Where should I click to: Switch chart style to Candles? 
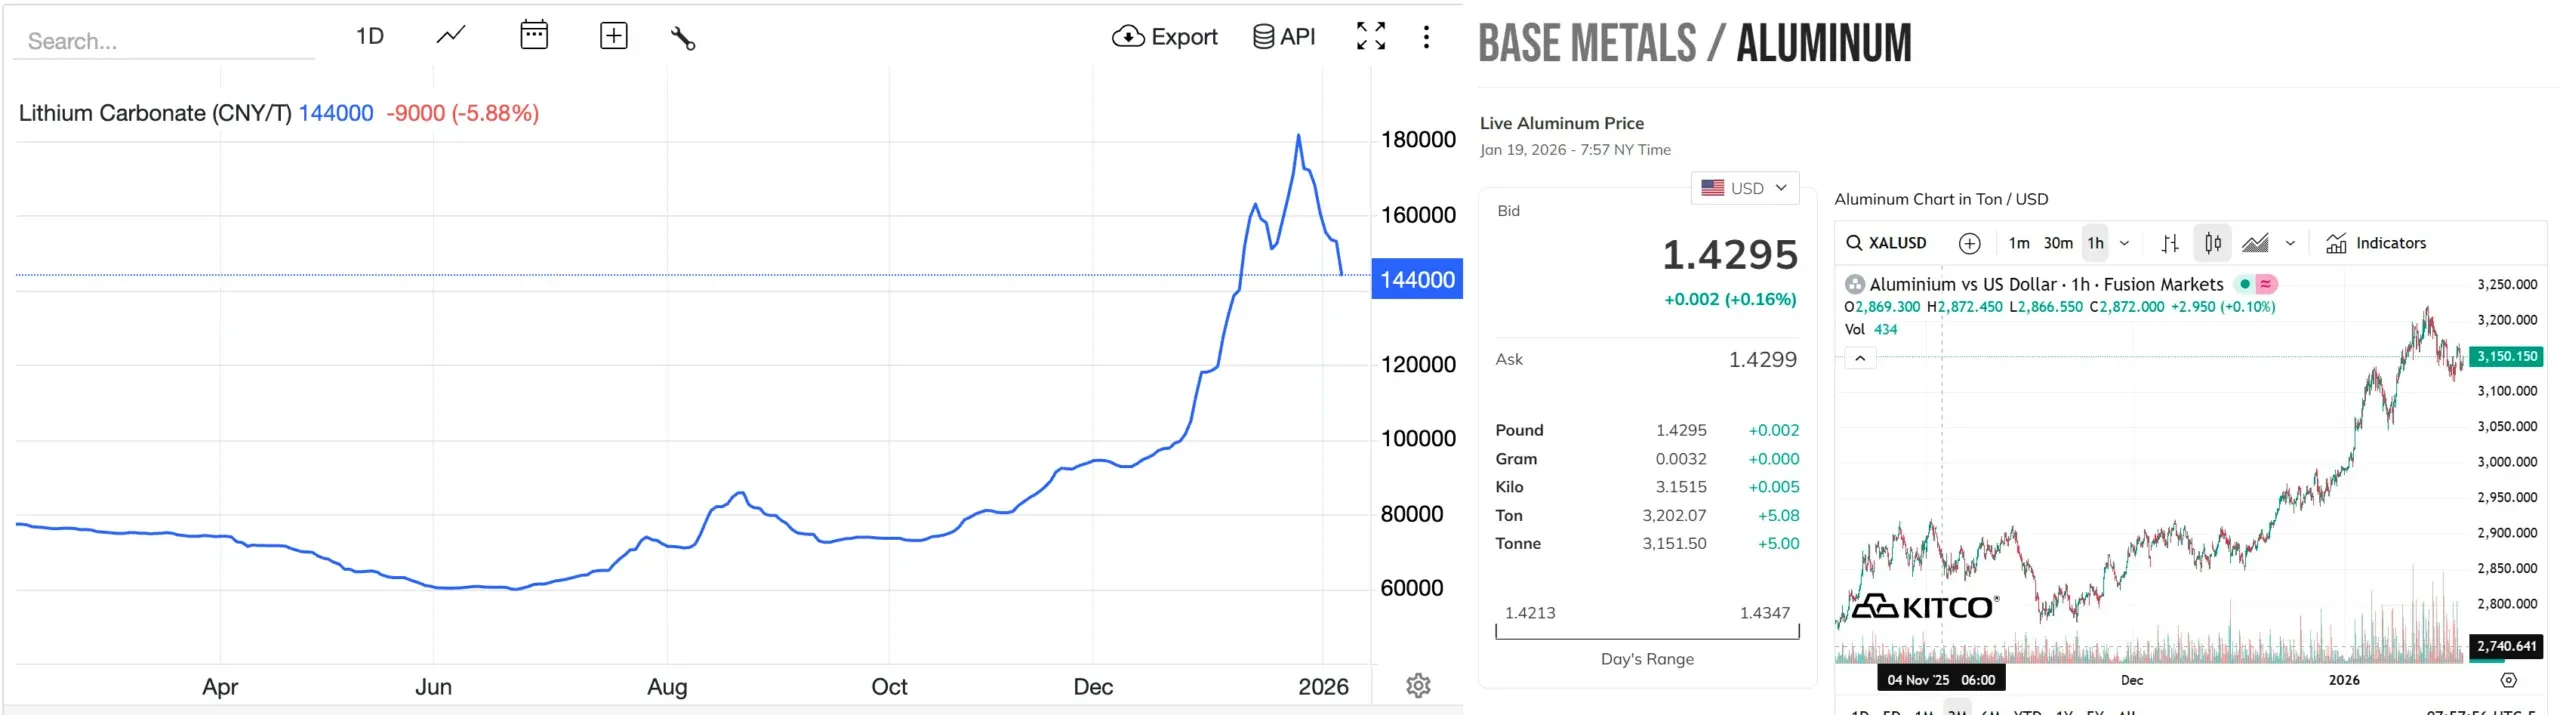(x=2213, y=243)
